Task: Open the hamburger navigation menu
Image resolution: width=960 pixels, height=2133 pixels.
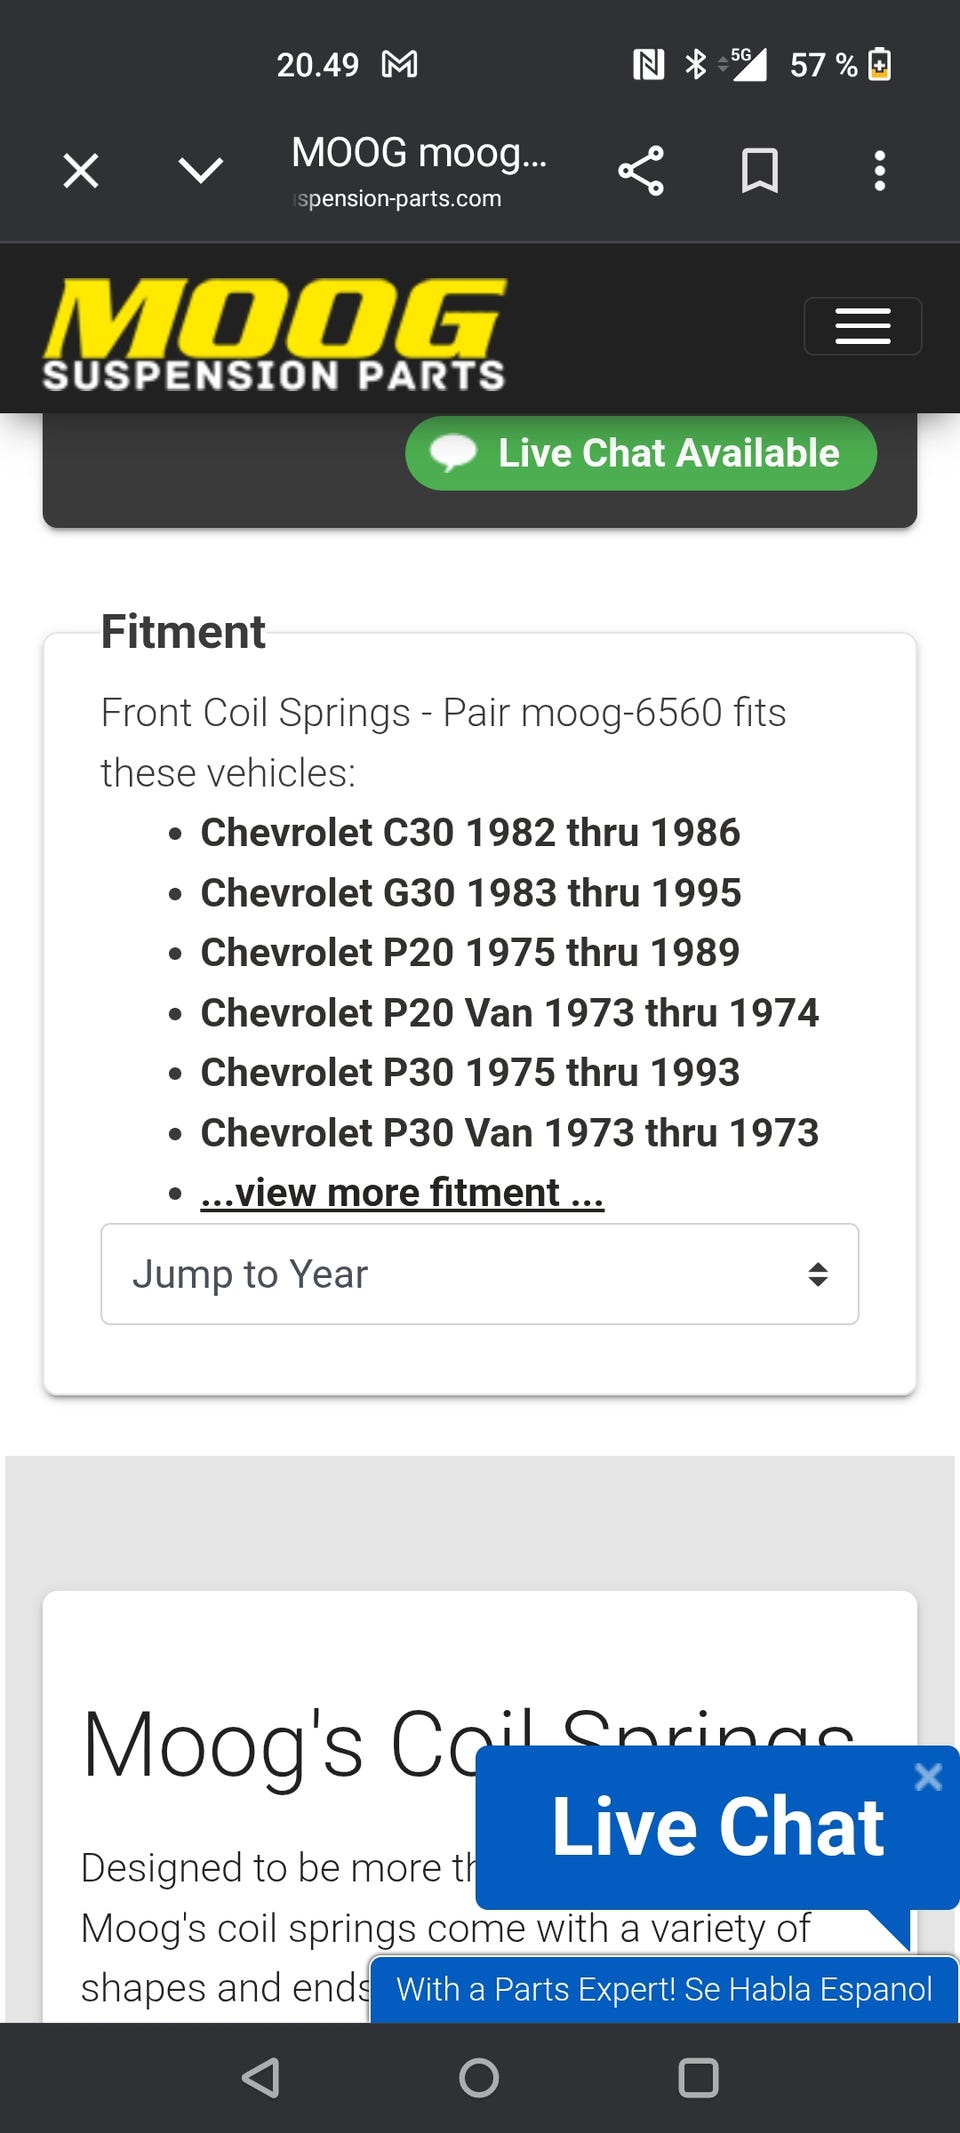Action: point(862,326)
